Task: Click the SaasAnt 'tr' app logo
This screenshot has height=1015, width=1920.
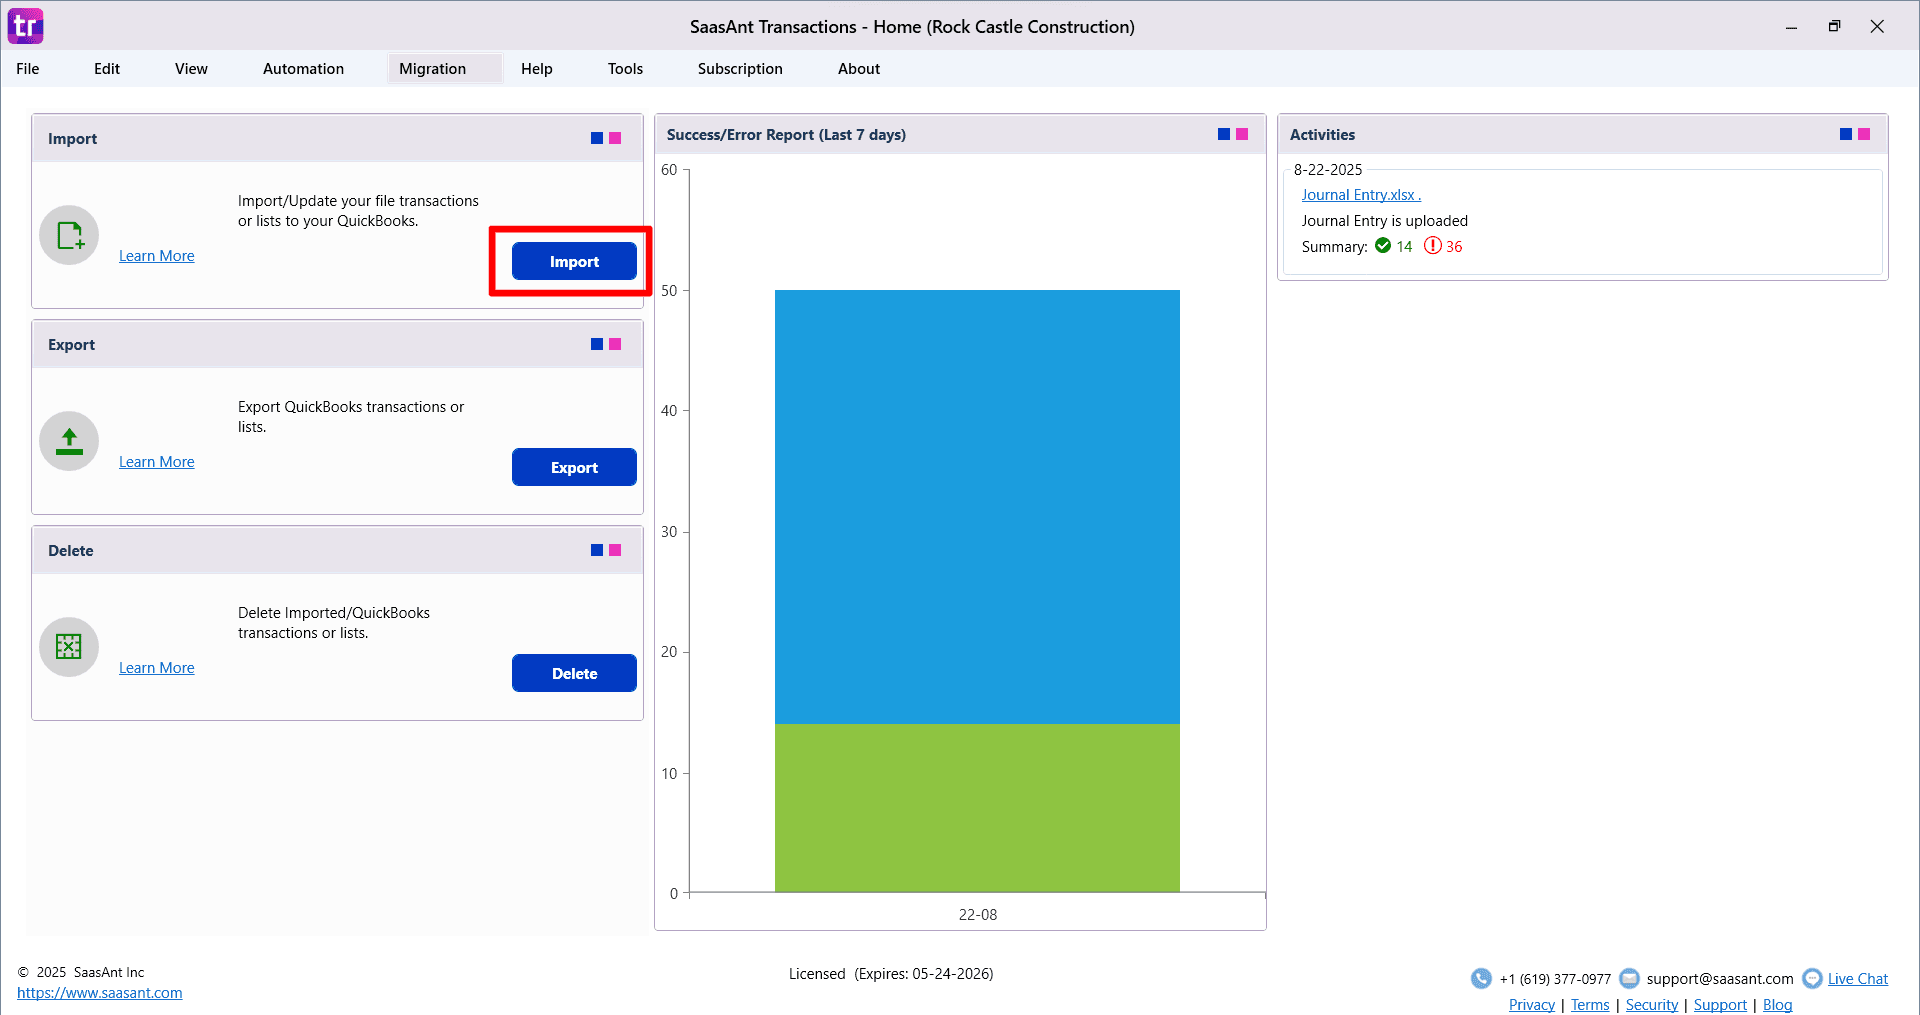Action: click(26, 26)
